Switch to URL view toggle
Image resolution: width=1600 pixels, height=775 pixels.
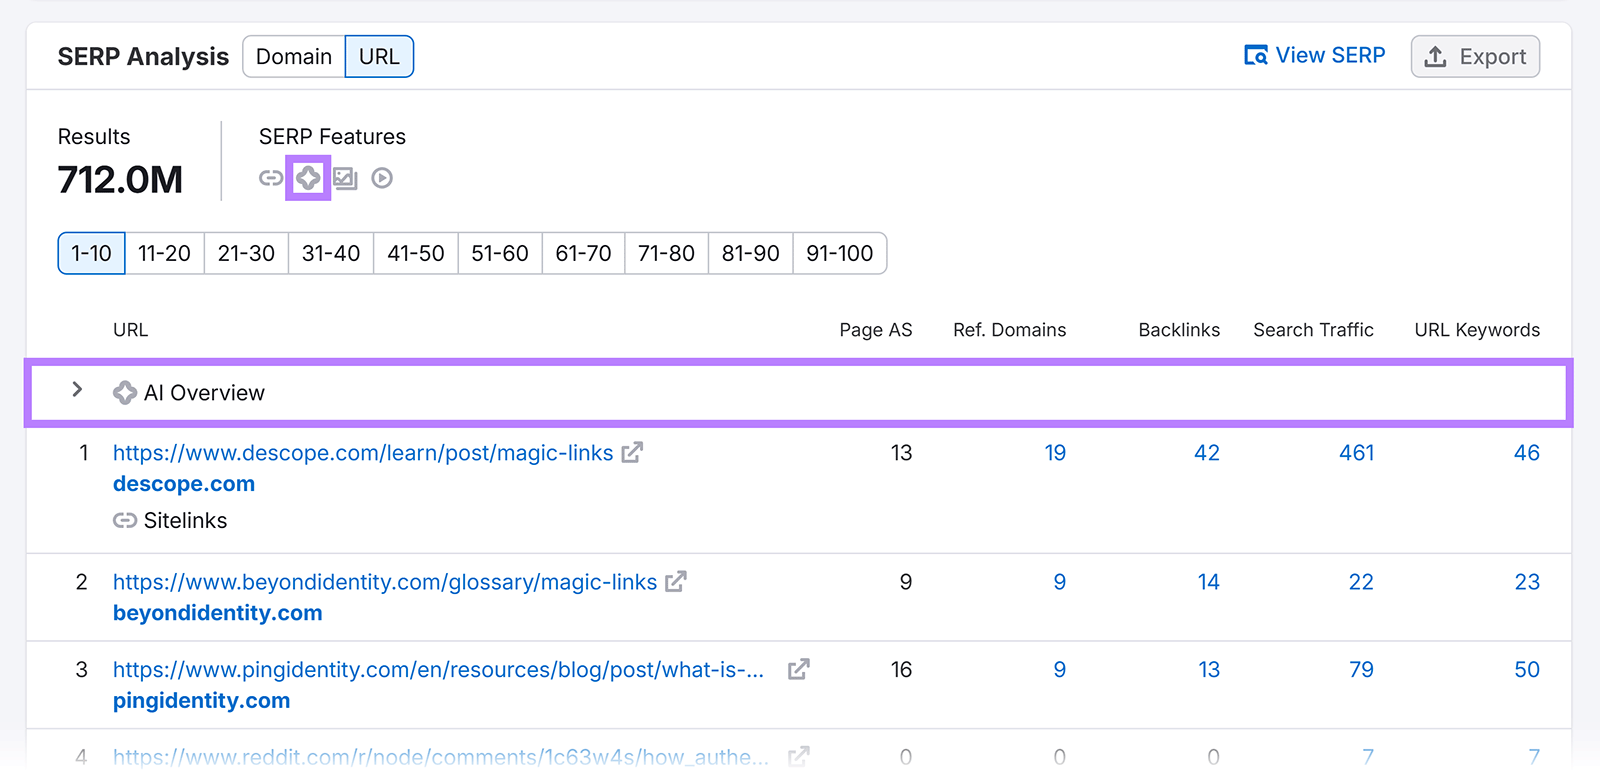pos(379,57)
